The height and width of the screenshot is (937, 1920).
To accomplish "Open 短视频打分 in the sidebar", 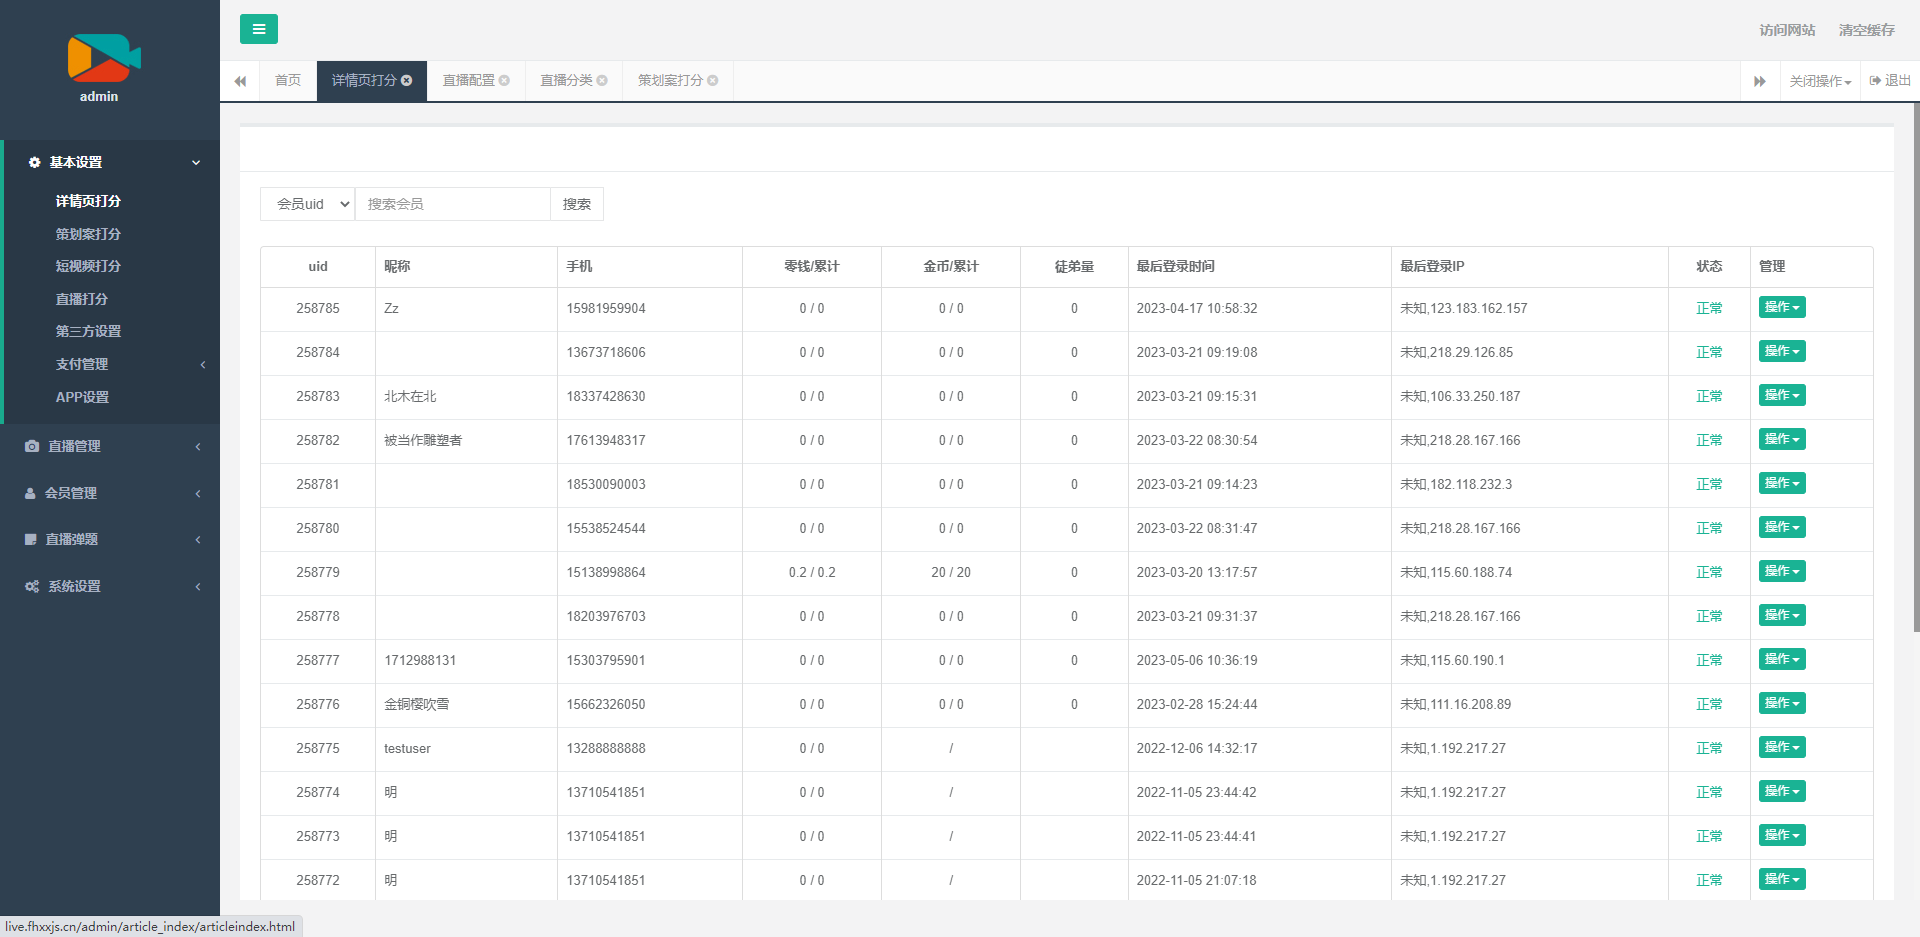I will click(88, 266).
